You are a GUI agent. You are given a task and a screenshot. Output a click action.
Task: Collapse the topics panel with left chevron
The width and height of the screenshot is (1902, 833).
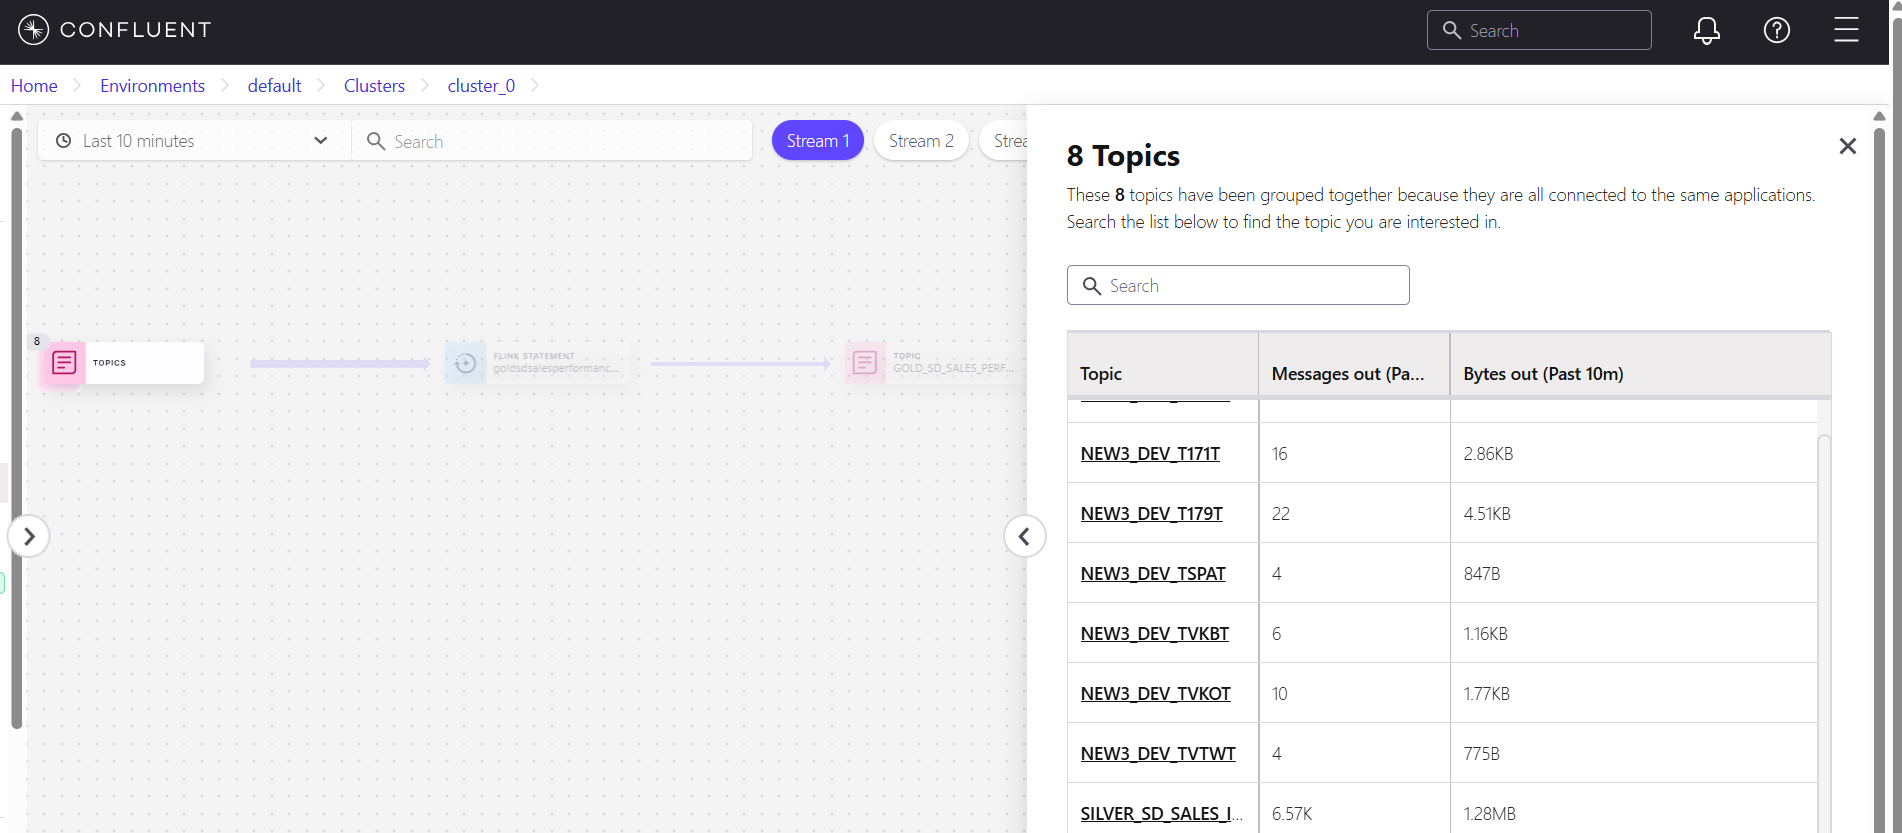point(1024,537)
